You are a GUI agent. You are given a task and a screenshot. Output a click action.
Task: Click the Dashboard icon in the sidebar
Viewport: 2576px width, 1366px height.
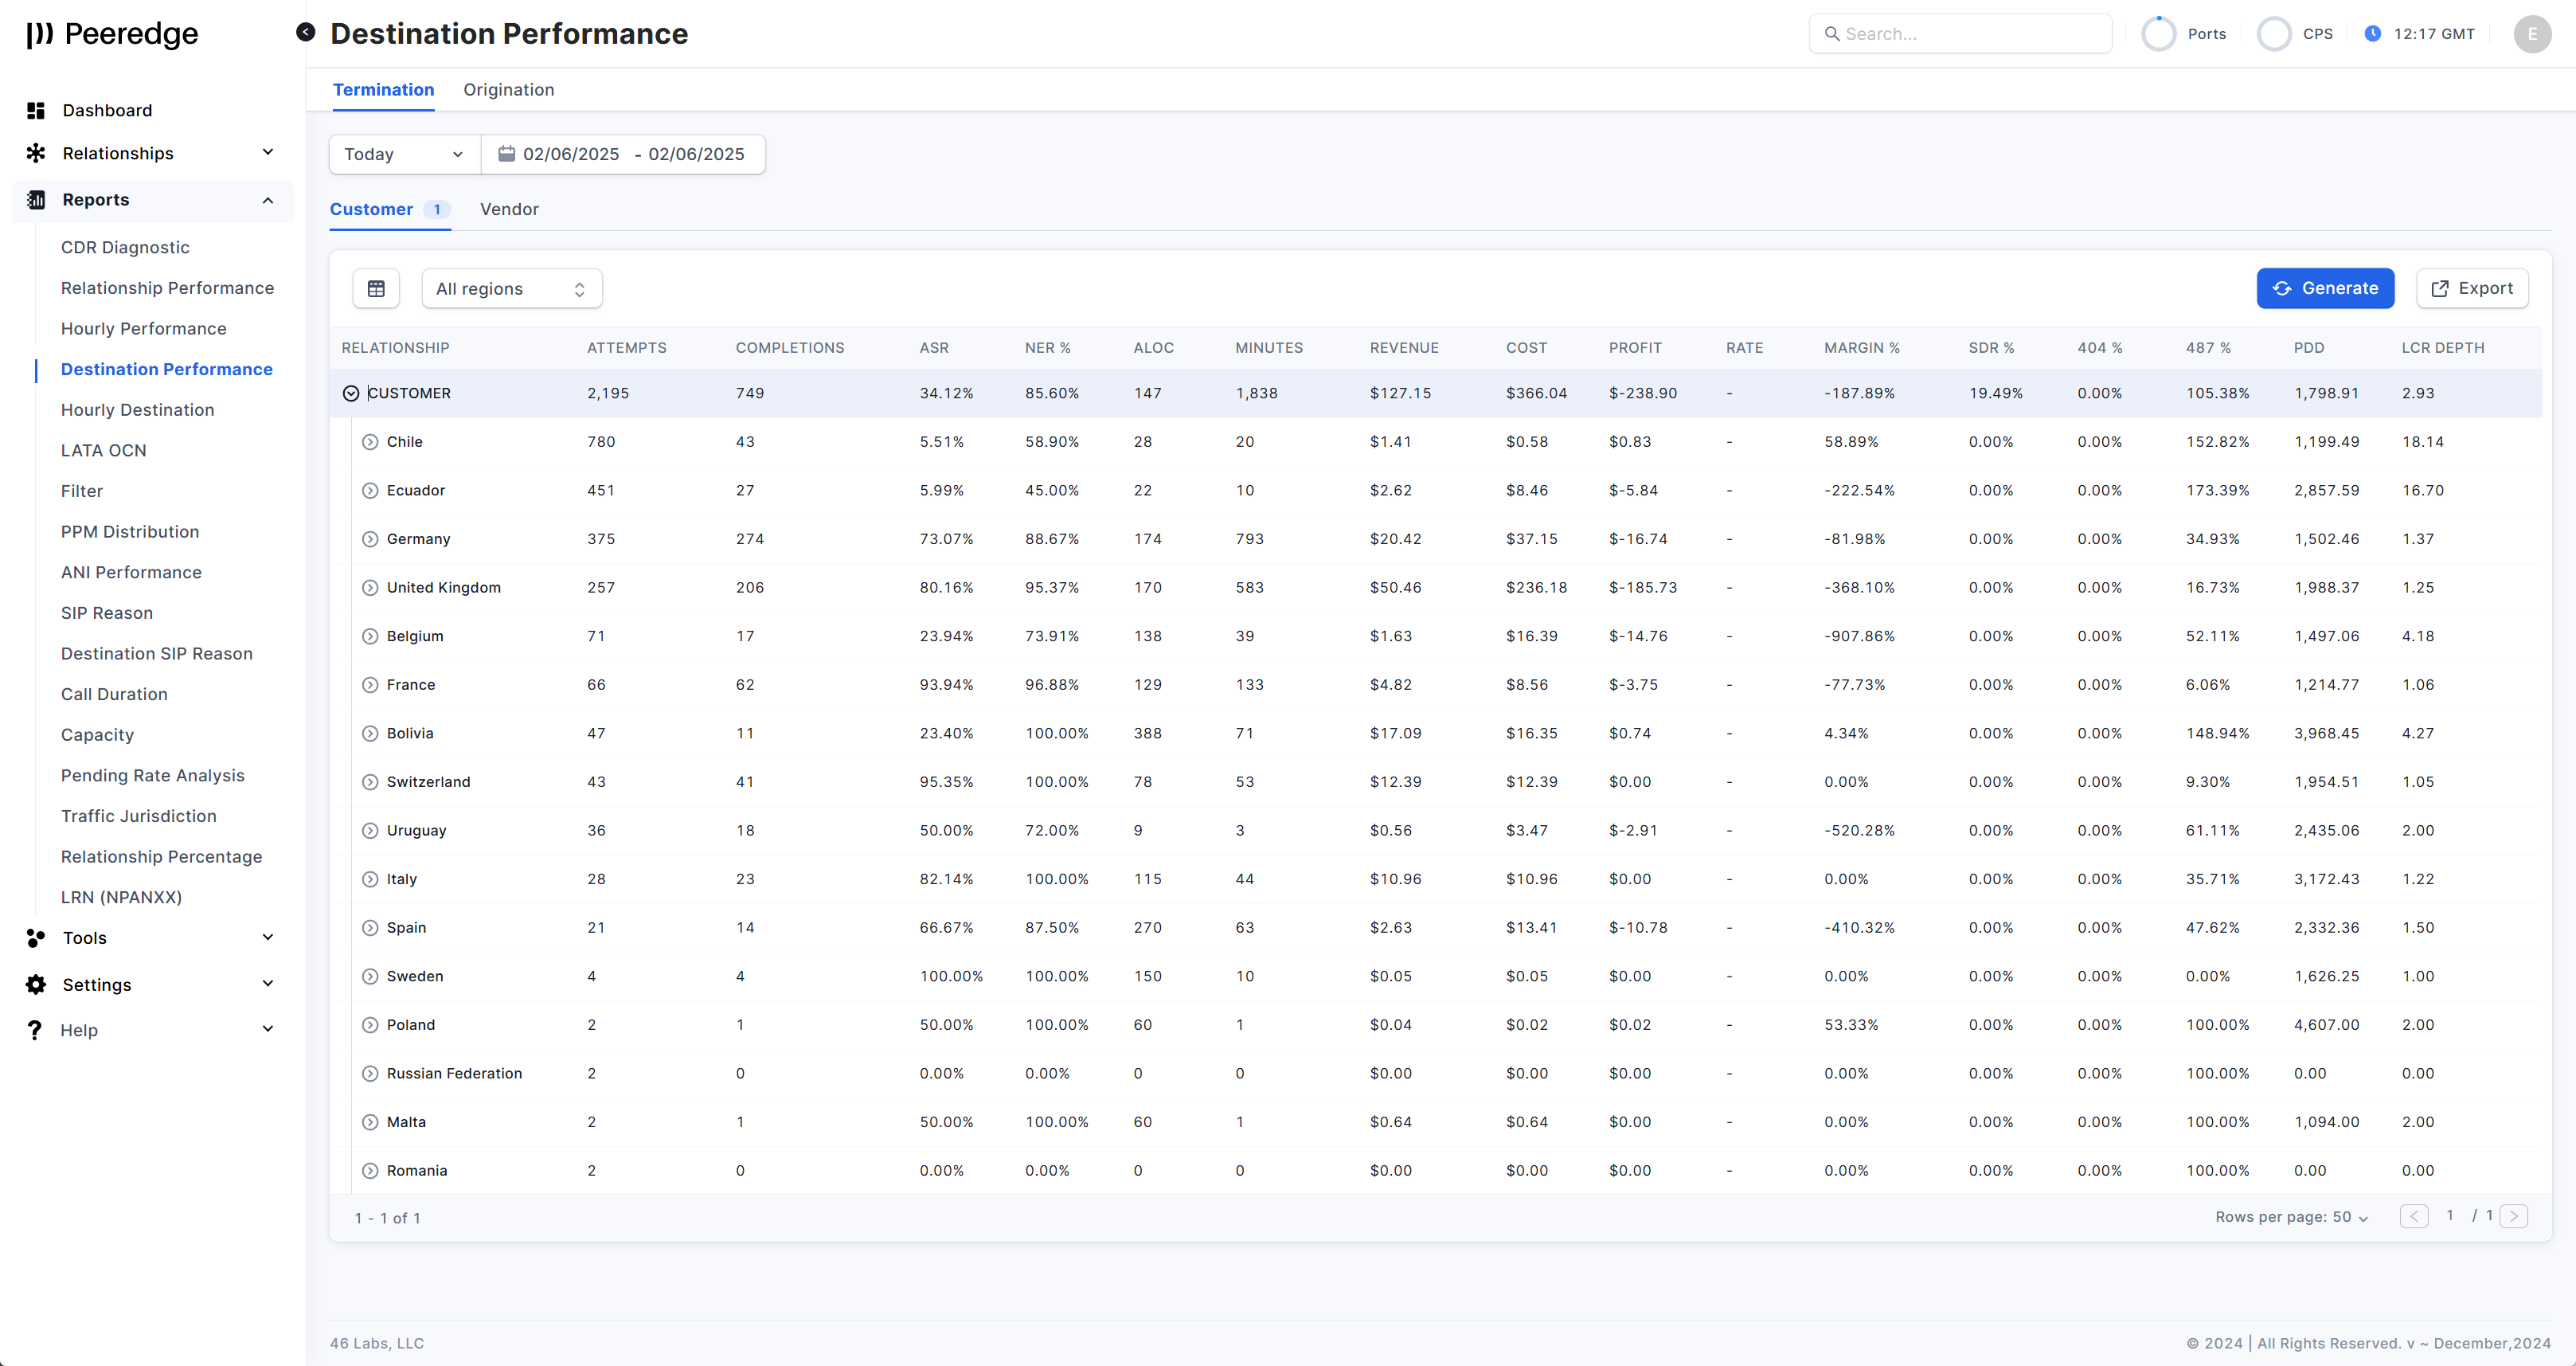point(36,110)
